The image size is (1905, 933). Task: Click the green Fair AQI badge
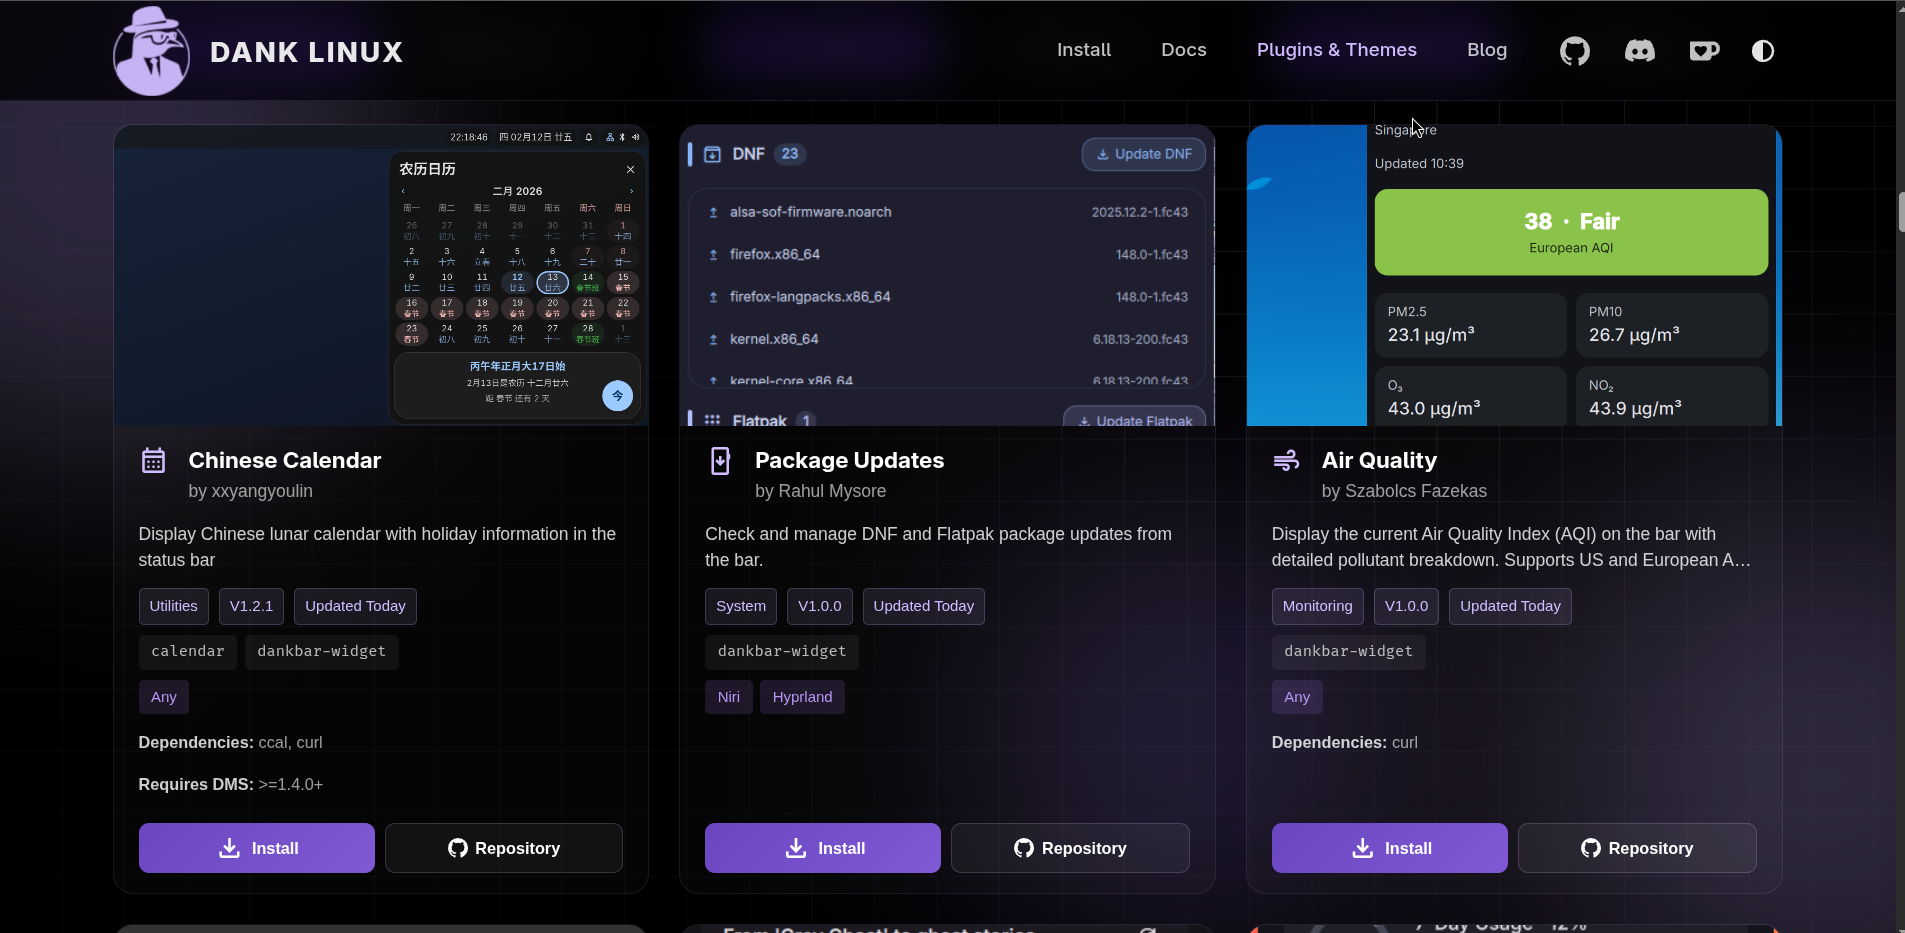click(1570, 232)
